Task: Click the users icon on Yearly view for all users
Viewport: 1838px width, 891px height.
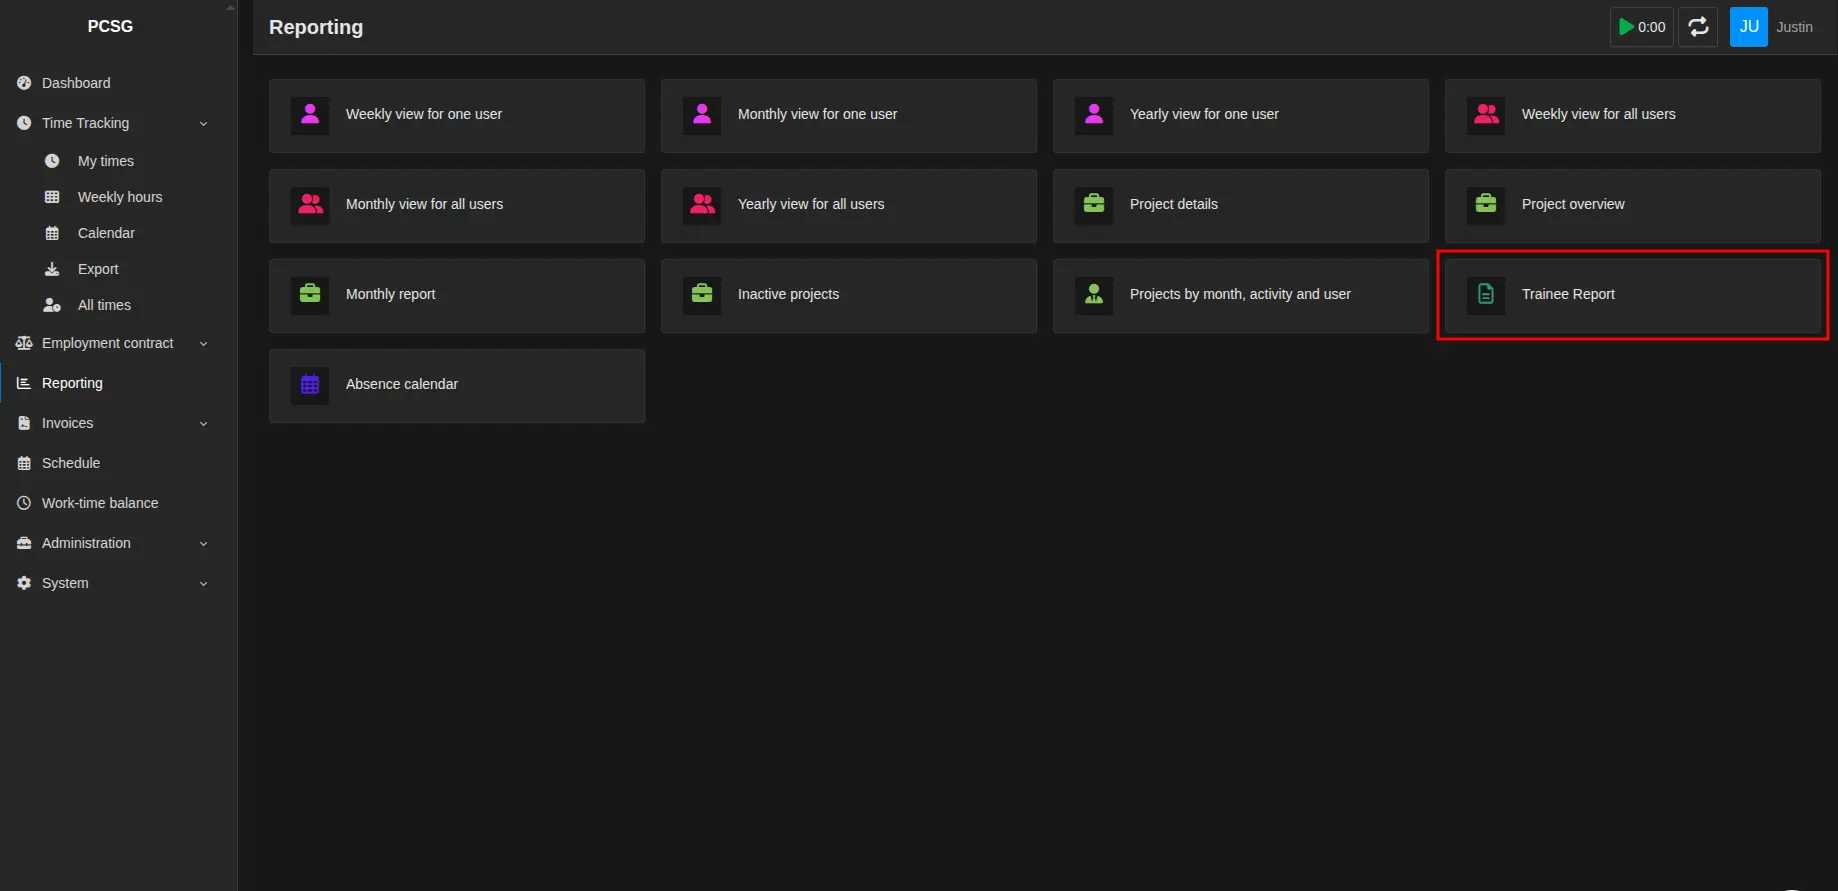Action: click(x=702, y=205)
